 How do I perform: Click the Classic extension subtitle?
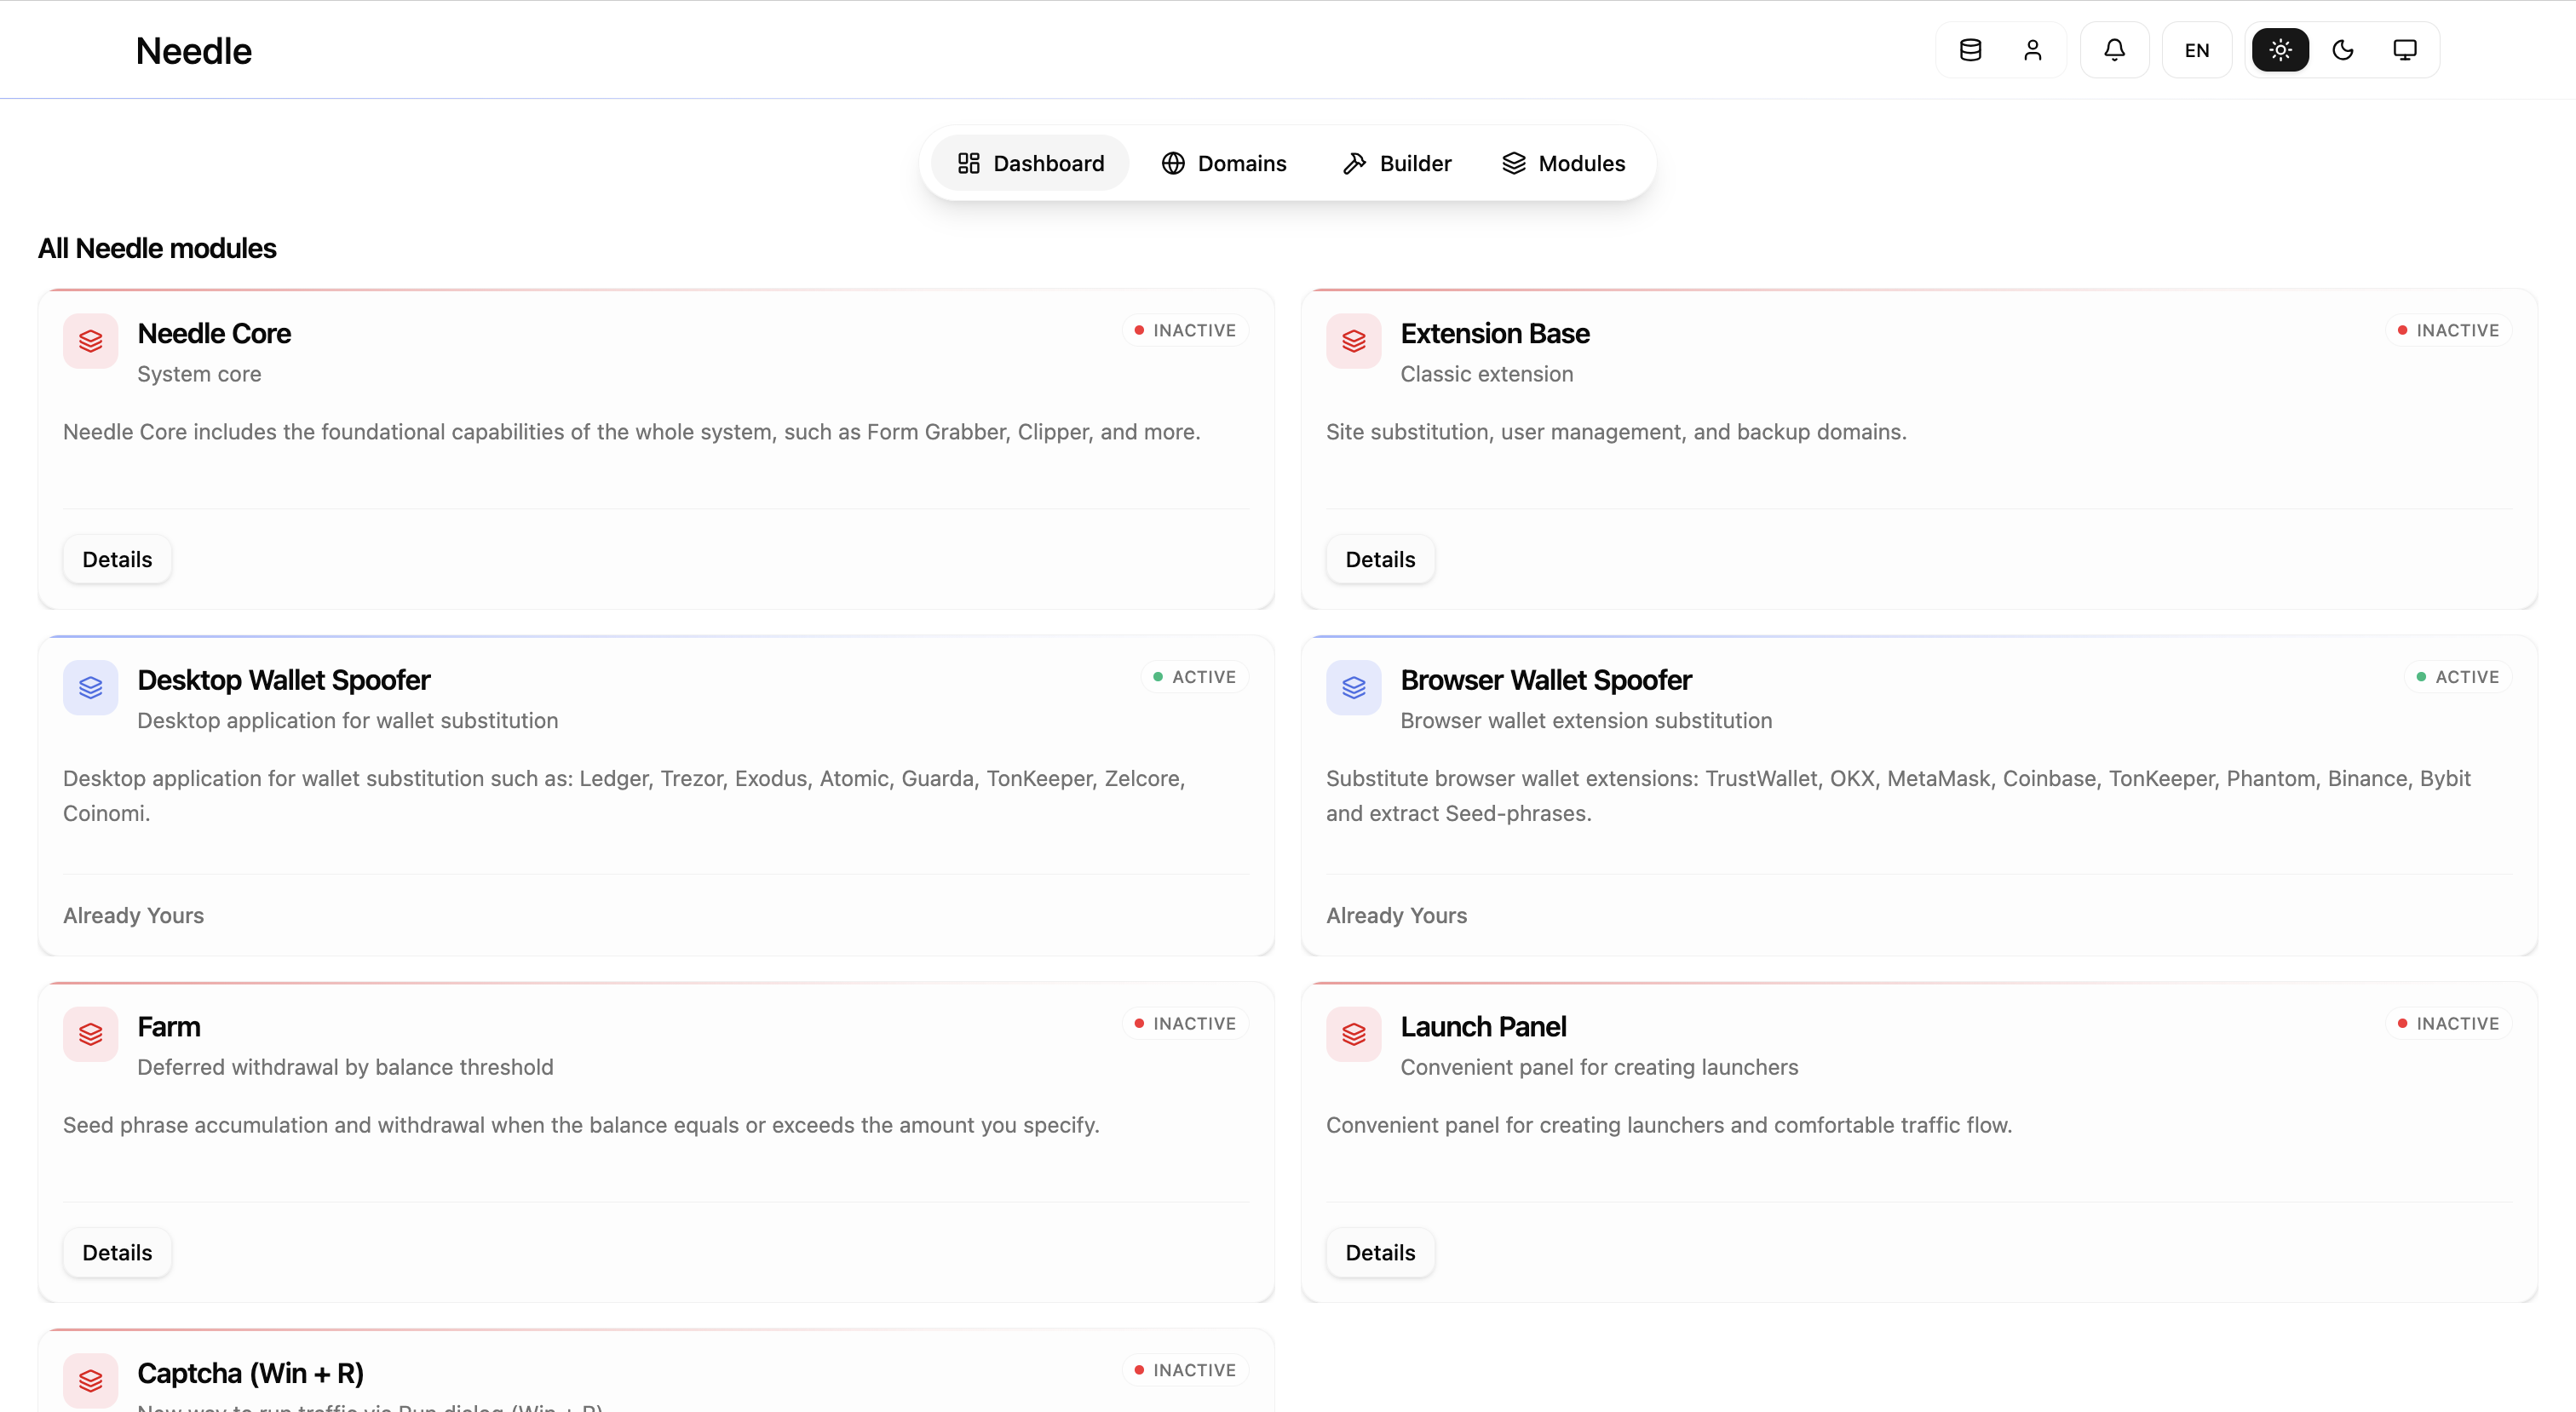click(1486, 374)
